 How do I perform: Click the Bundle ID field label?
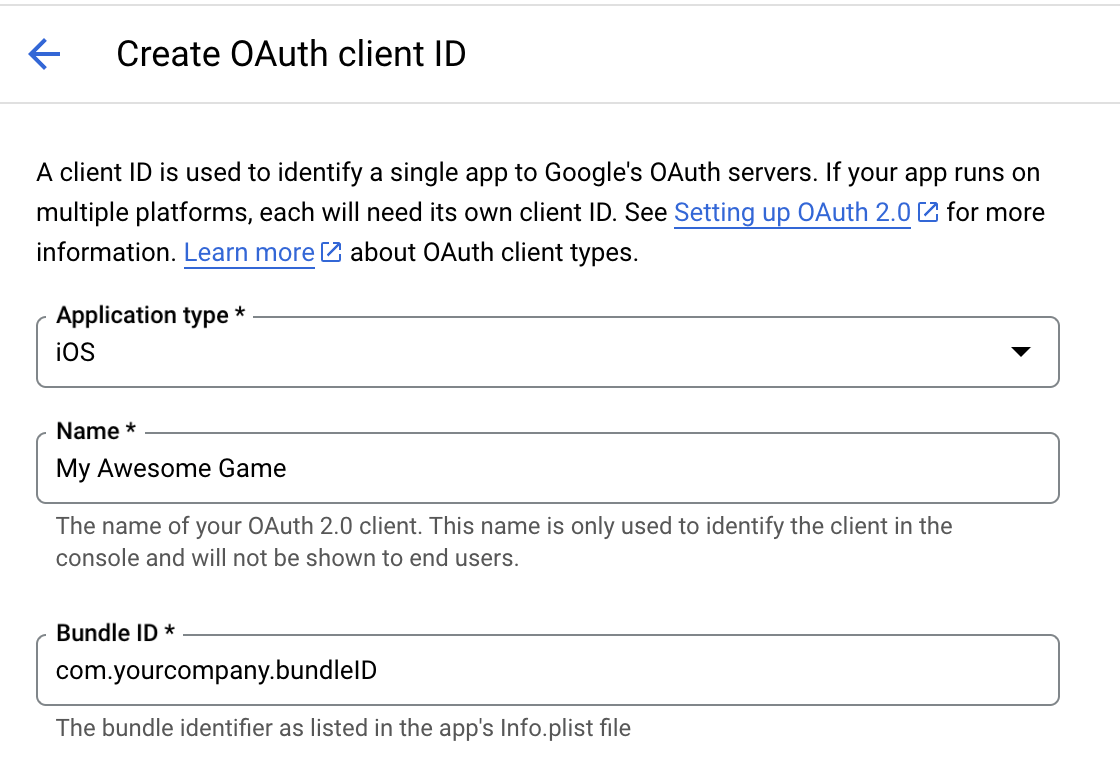click(115, 633)
